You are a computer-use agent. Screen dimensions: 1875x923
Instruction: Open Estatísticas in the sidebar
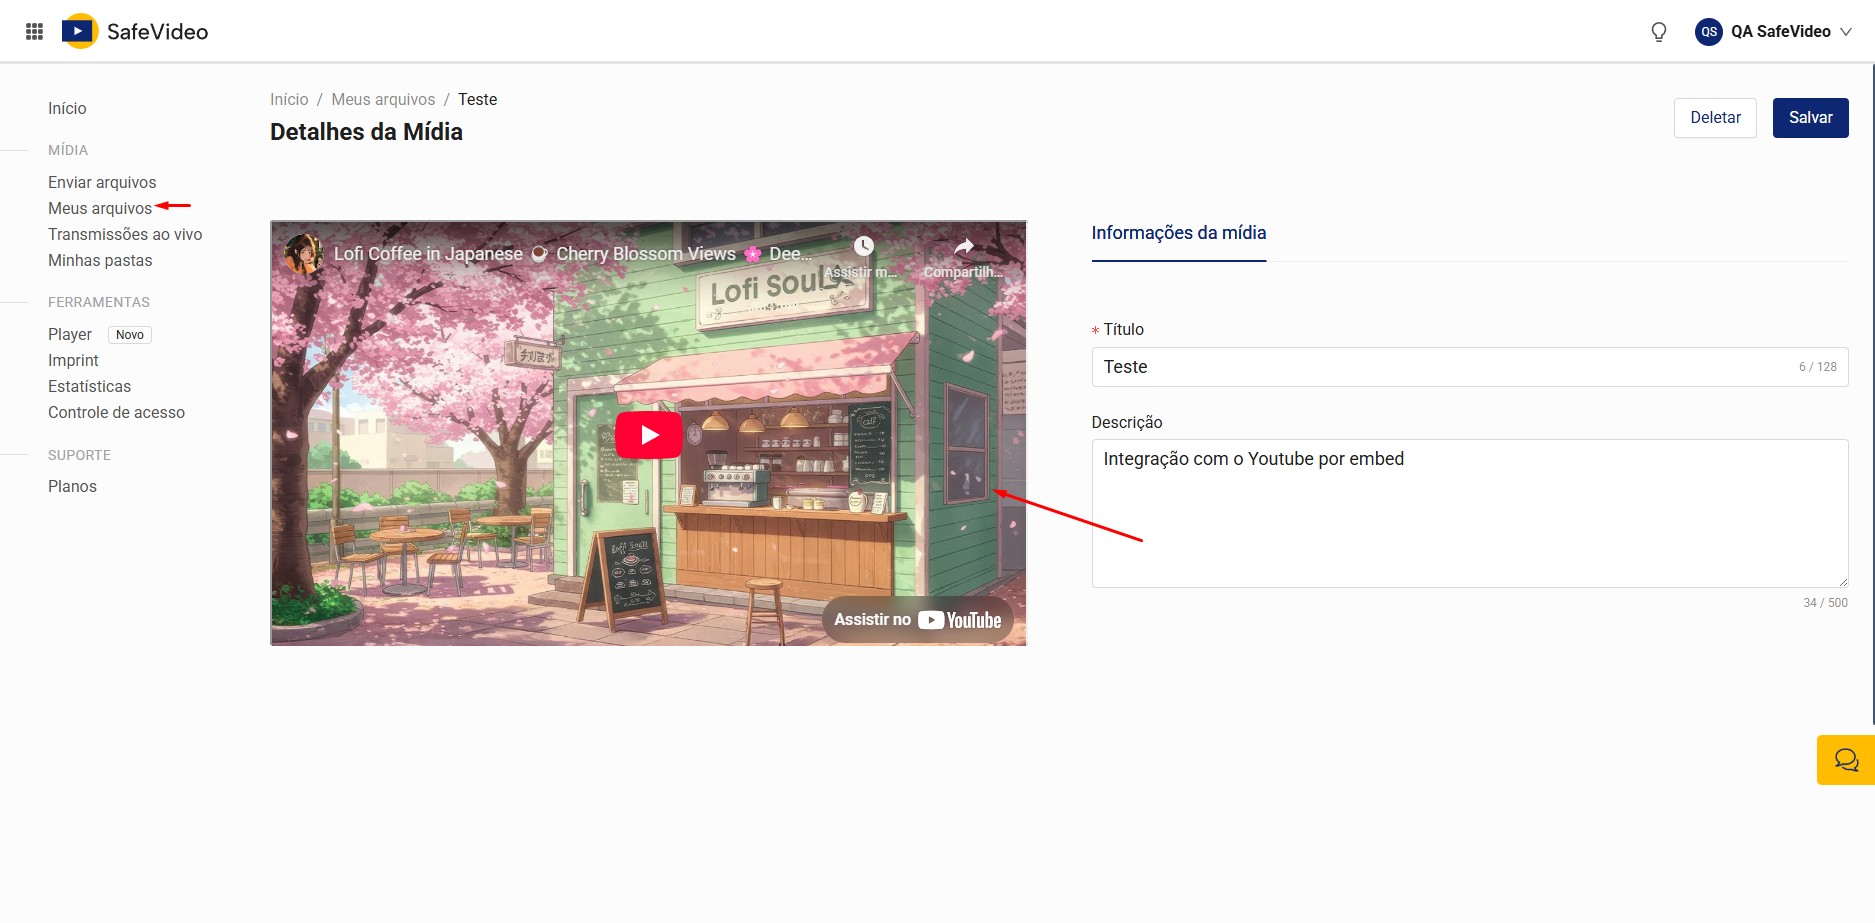click(89, 386)
